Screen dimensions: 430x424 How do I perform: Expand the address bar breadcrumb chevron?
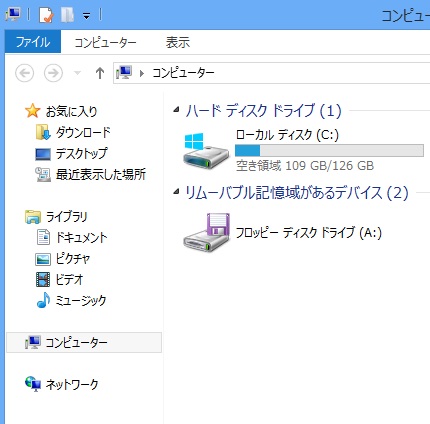[x=142, y=73]
